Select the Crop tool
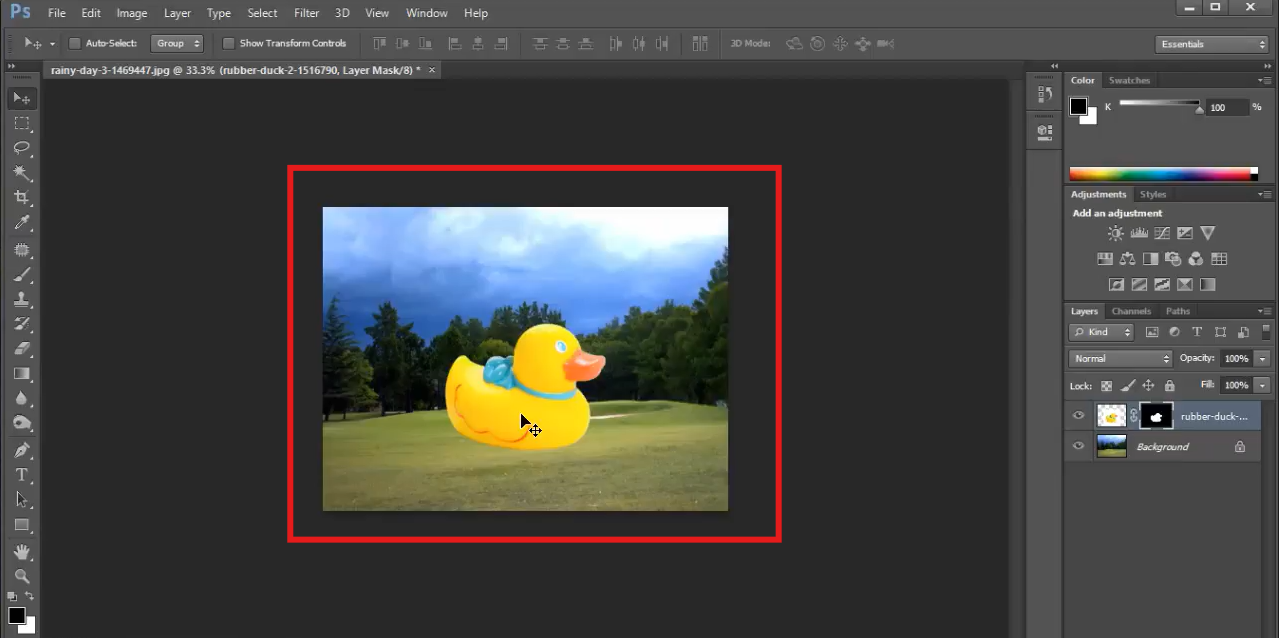 21,198
